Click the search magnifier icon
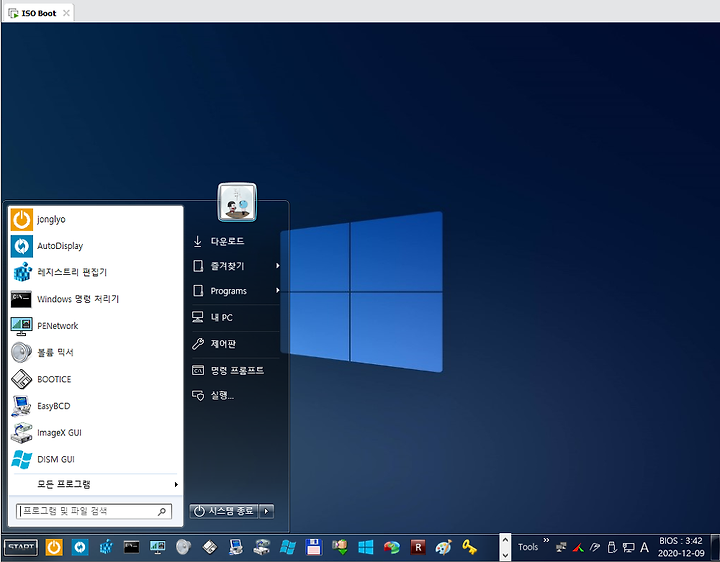This screenshot has width=720, height=562. pyautogui.click(x=162, y=511)
